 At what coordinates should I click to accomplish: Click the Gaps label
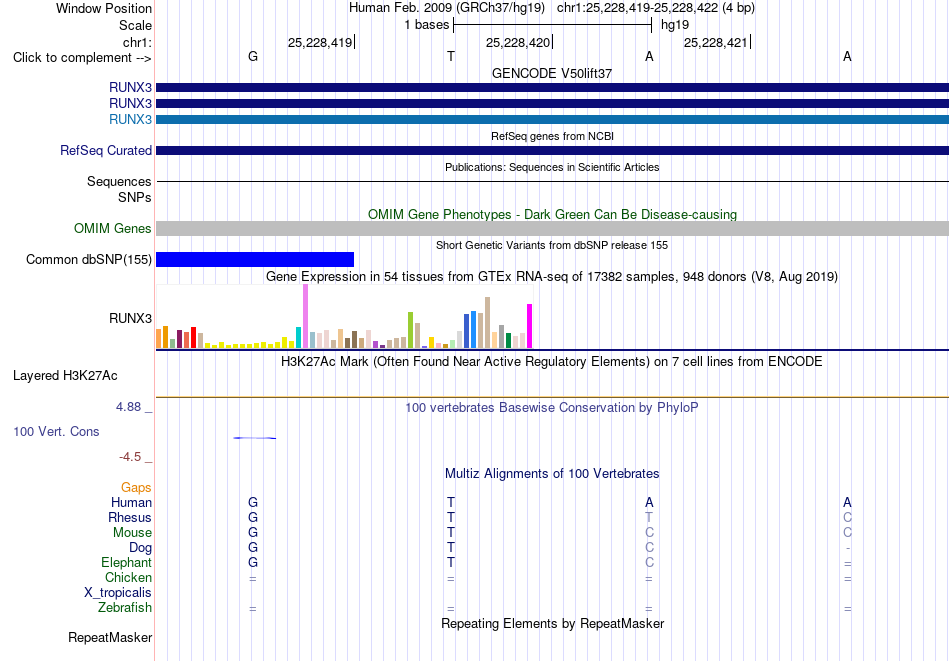[136, 488]
